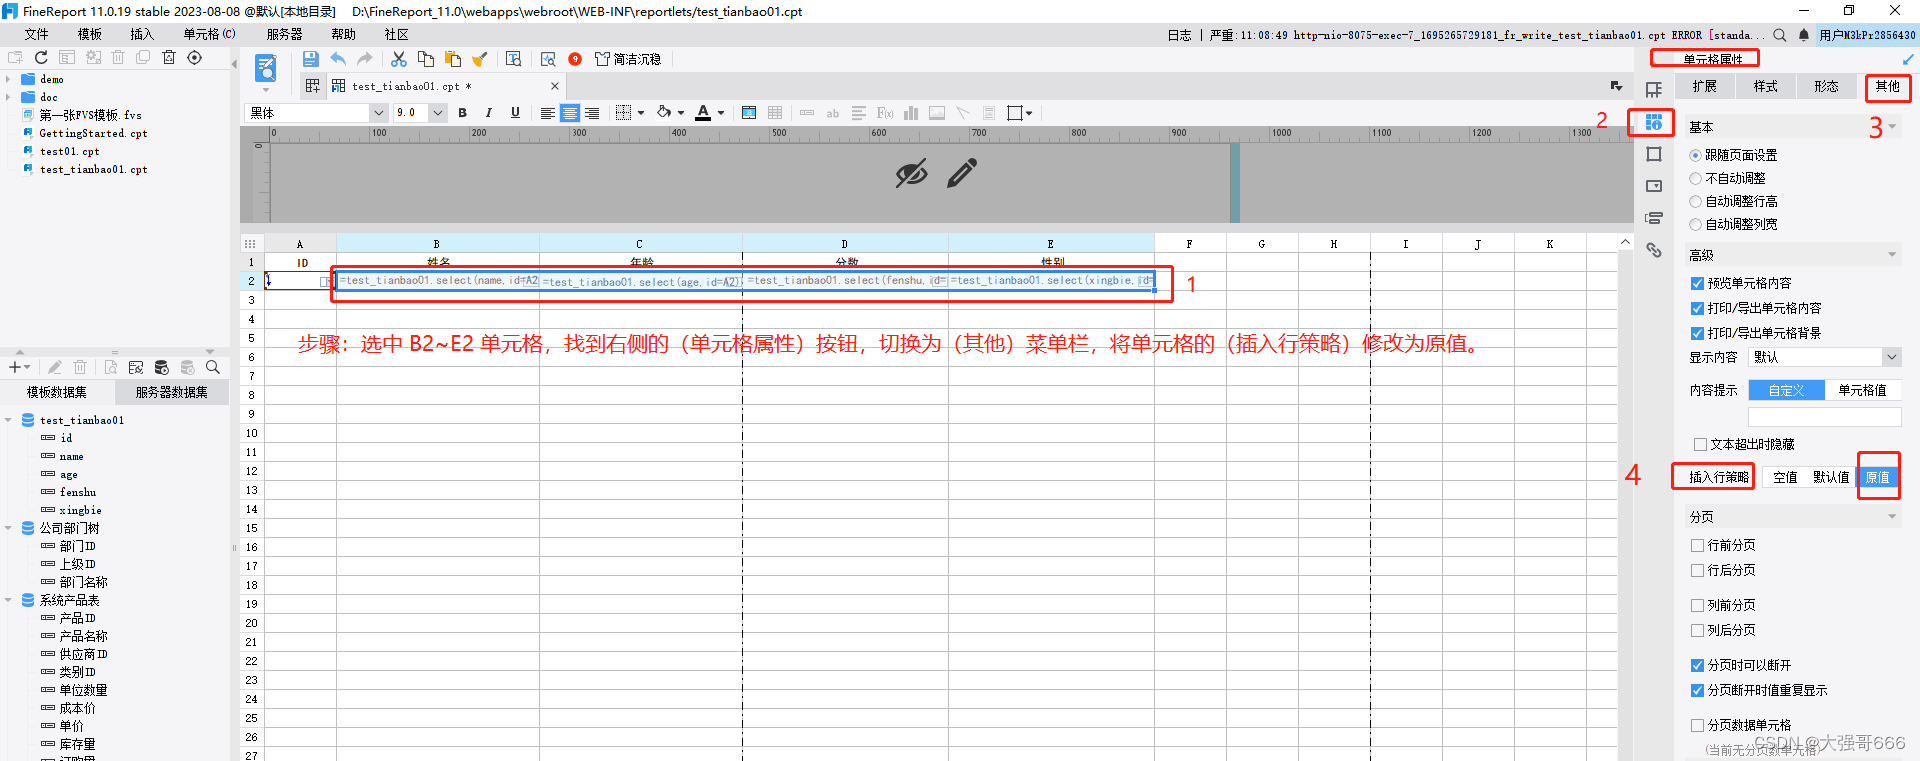Image resolution: width=1920 pixels, height=761 pixels.
Task: Enable 文本超出时隐藏 checkbox
Action: [1700, 444]
